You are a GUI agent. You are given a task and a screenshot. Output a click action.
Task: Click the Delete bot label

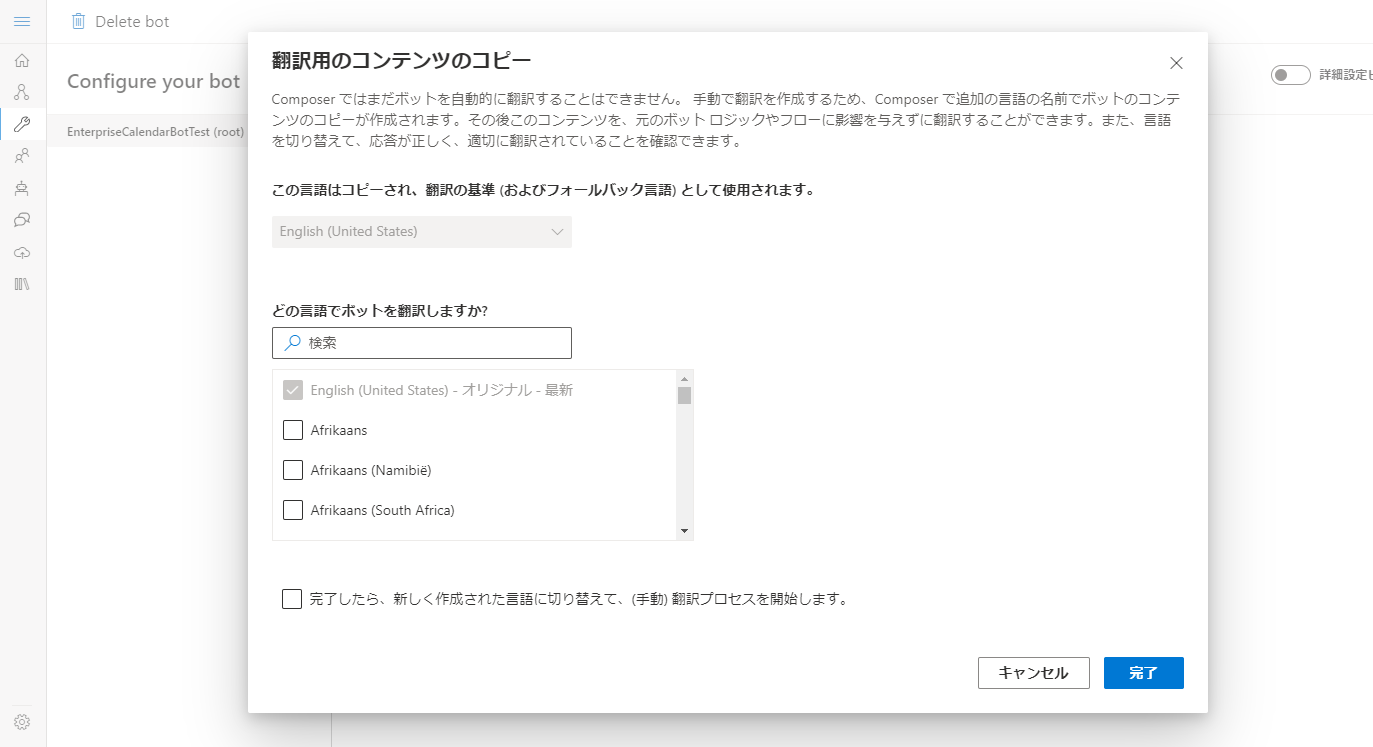[132, 22]
